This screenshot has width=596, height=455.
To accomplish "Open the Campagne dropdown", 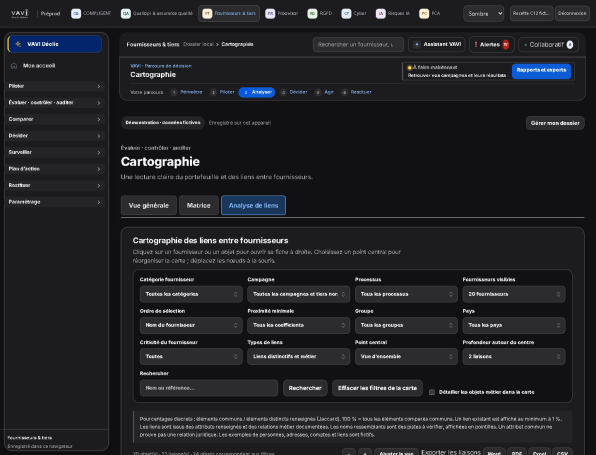I will [x=299, y=294].
